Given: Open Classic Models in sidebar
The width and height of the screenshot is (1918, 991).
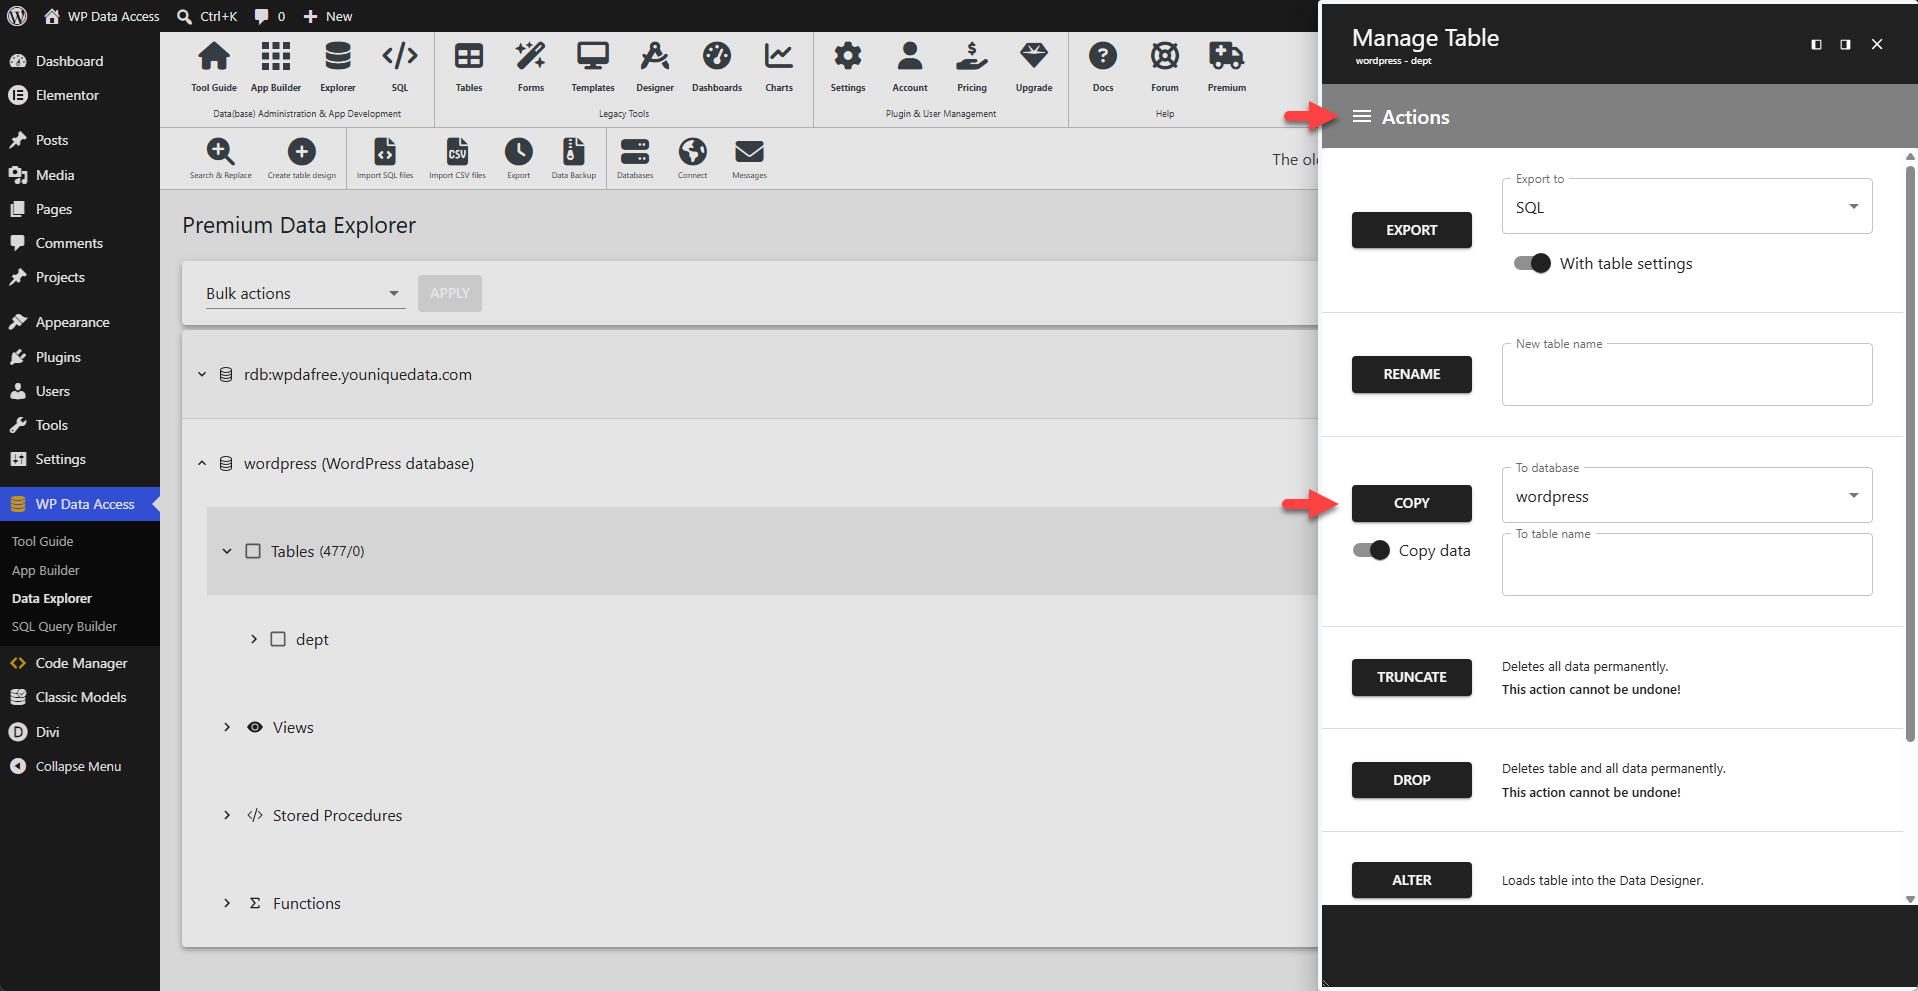Looking at the screenshot, I should point(80,697).
